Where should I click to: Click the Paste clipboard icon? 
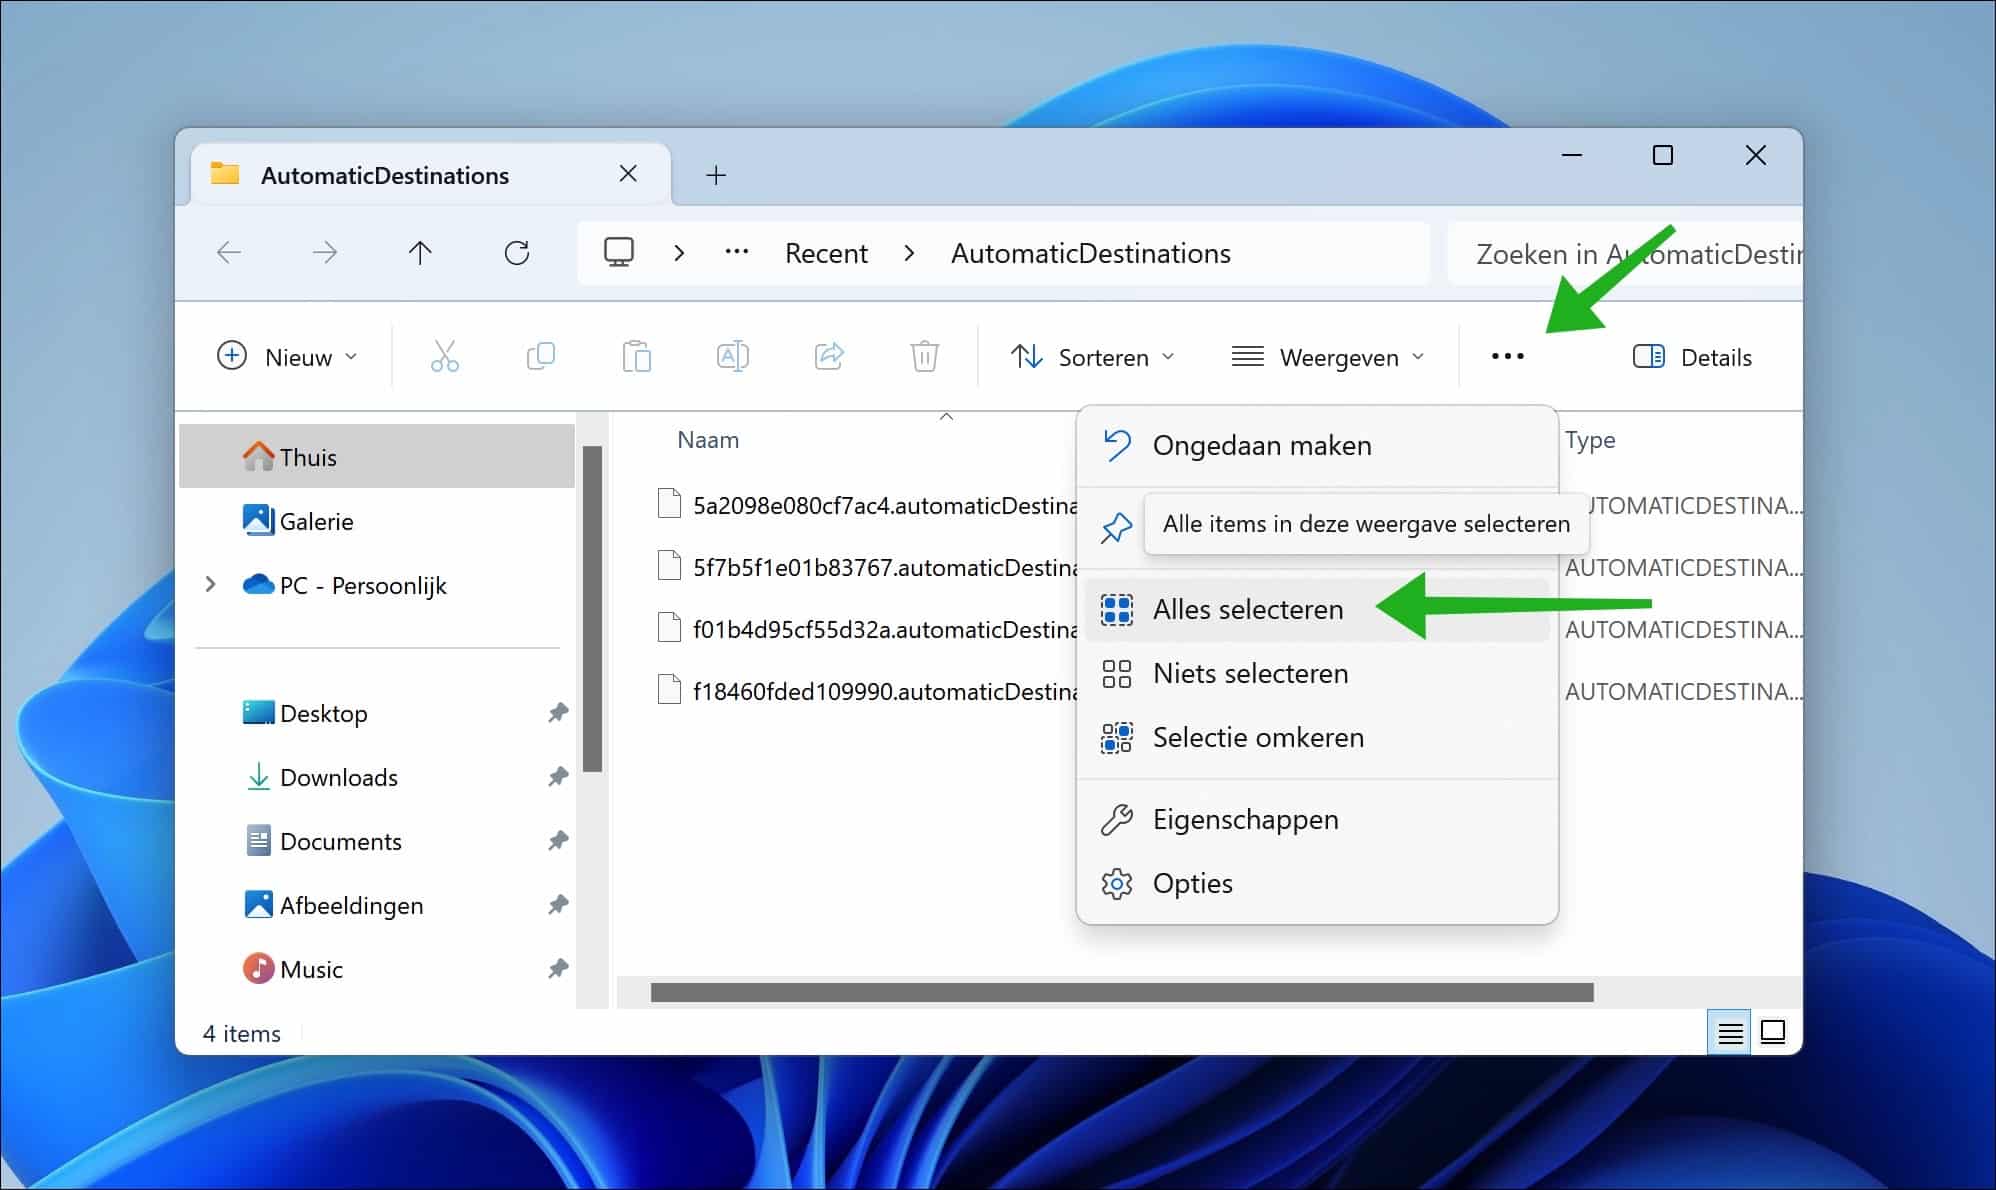tap(636, 357)
